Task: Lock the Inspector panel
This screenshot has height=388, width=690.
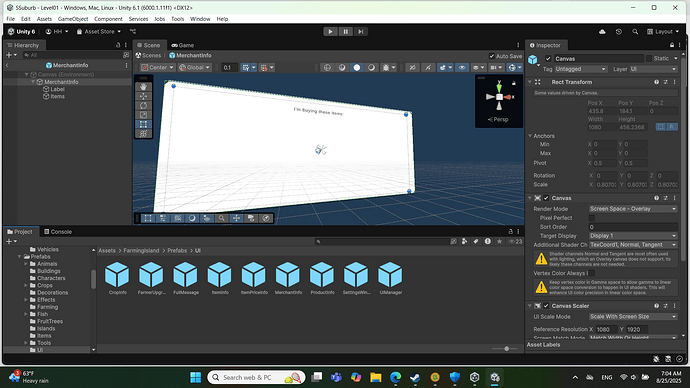Action: [x=672, y=45]
